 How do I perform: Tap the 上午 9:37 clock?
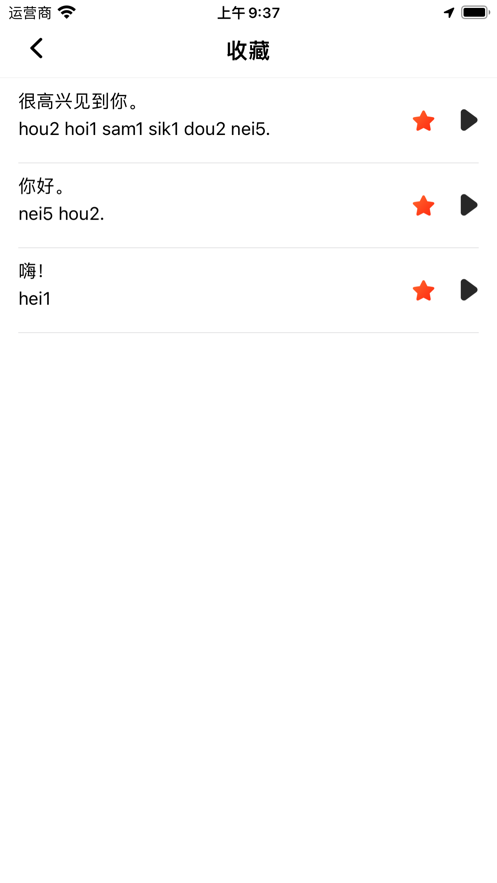(248, 12)
